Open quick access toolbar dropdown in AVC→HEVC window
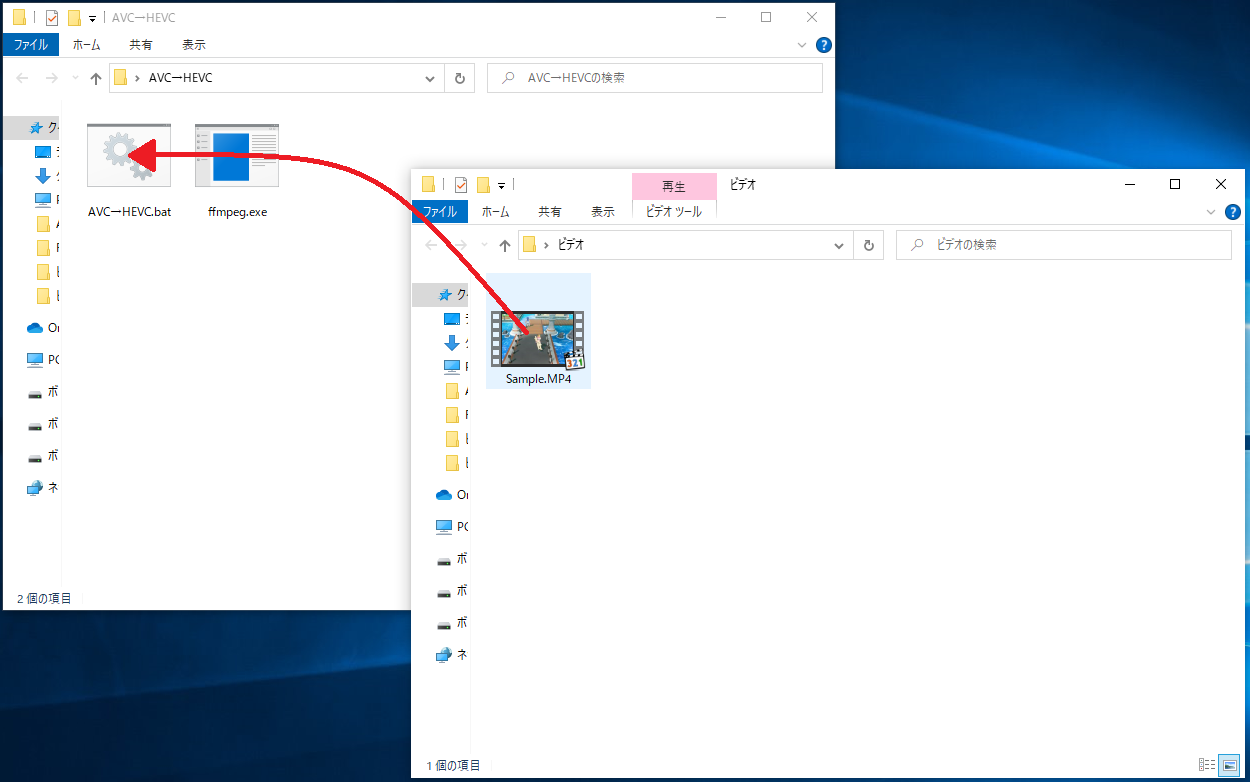1250x782 pixels. coord(92,18)
